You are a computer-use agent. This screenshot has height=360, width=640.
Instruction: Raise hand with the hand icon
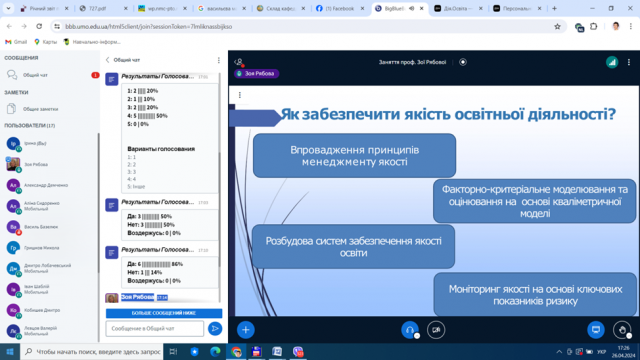(x=622, y=330)
